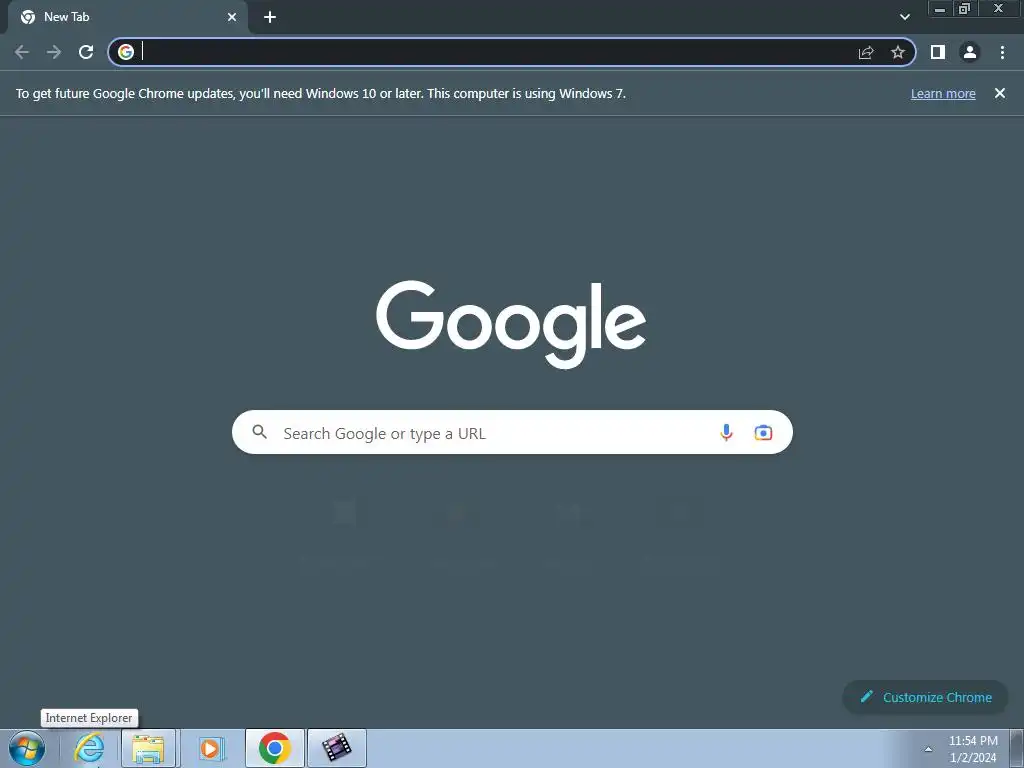Image resolution: width=1024 pixels, height=768 pixels.
Task: Click the forward navigation arrow
Action: [54, 52]
